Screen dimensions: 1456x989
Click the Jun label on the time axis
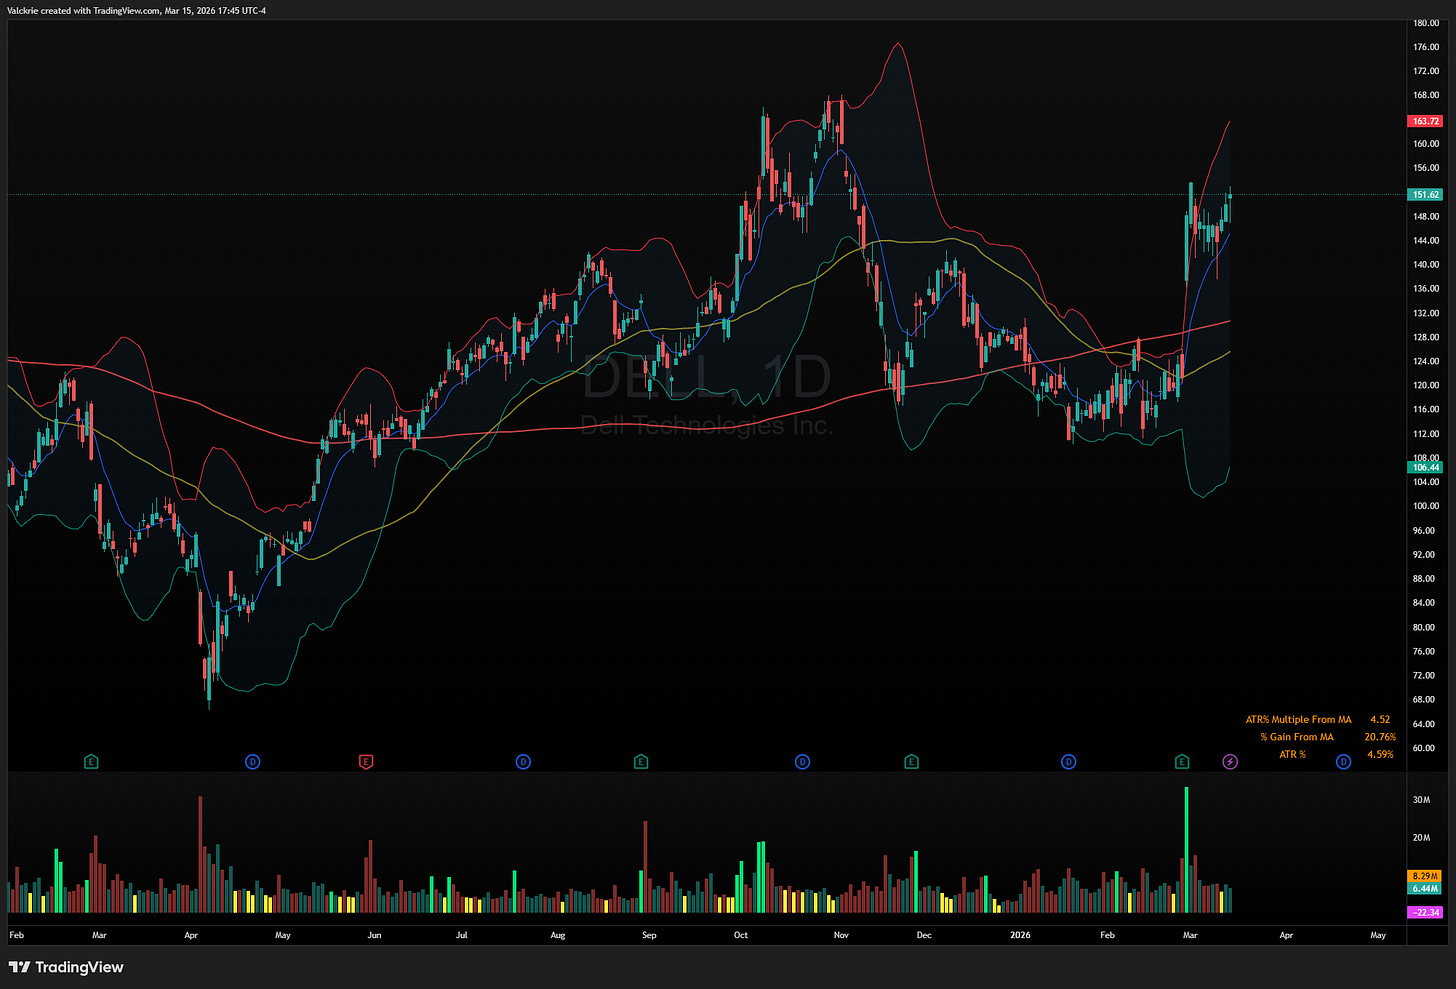click(x=374, y=936)
